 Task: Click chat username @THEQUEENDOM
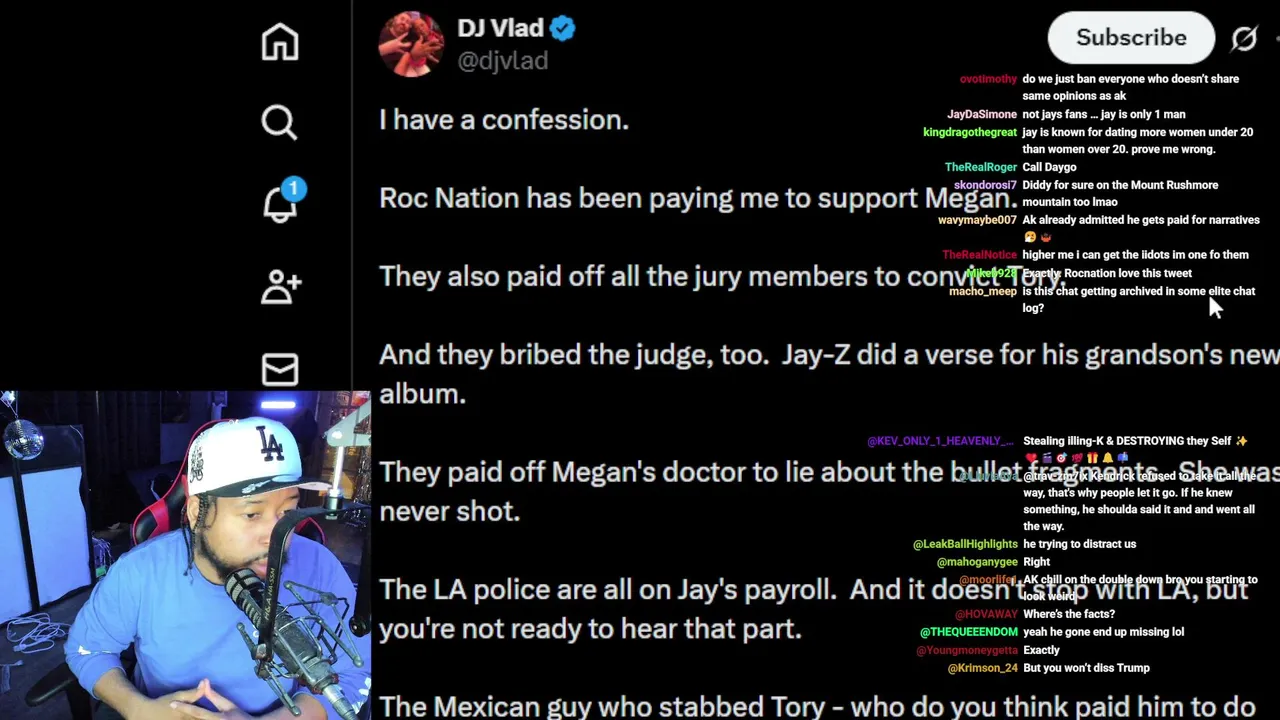pos(969,632)
